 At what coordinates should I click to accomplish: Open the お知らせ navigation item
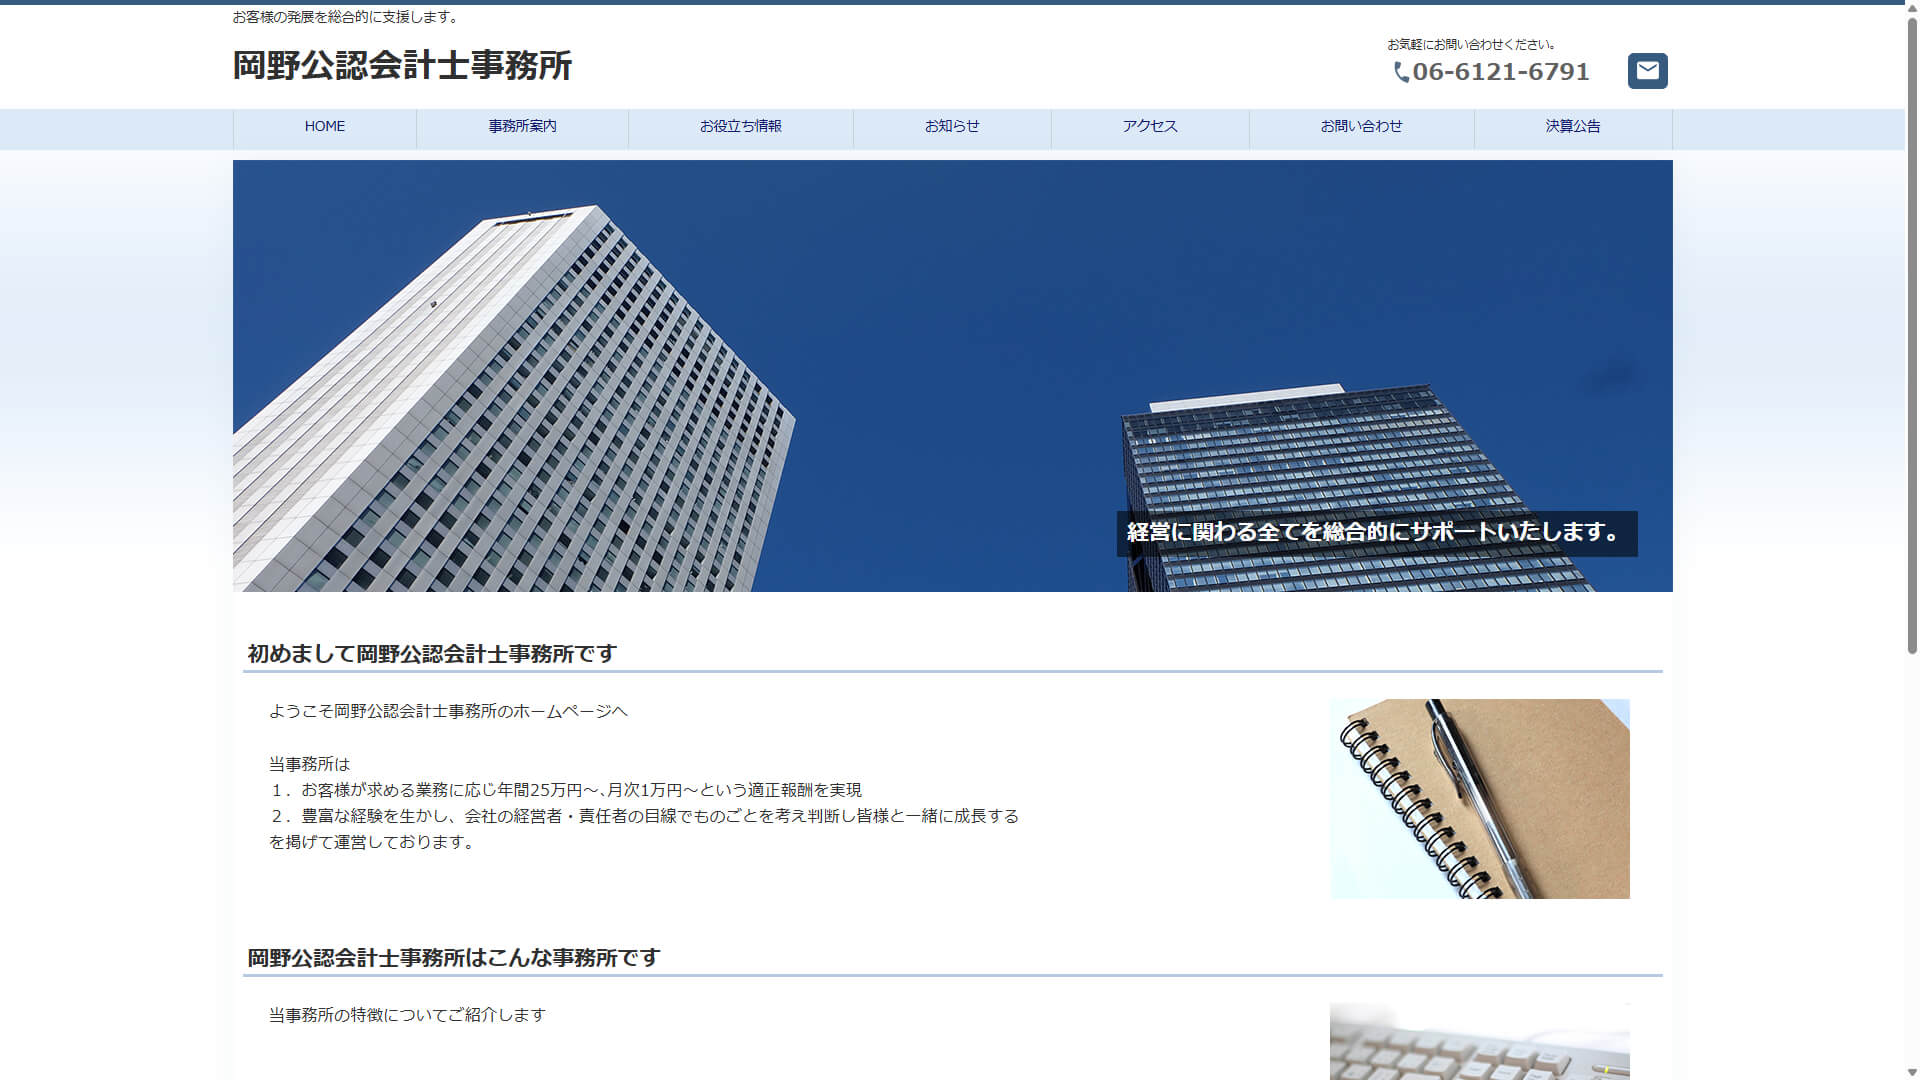click(951, 126)
